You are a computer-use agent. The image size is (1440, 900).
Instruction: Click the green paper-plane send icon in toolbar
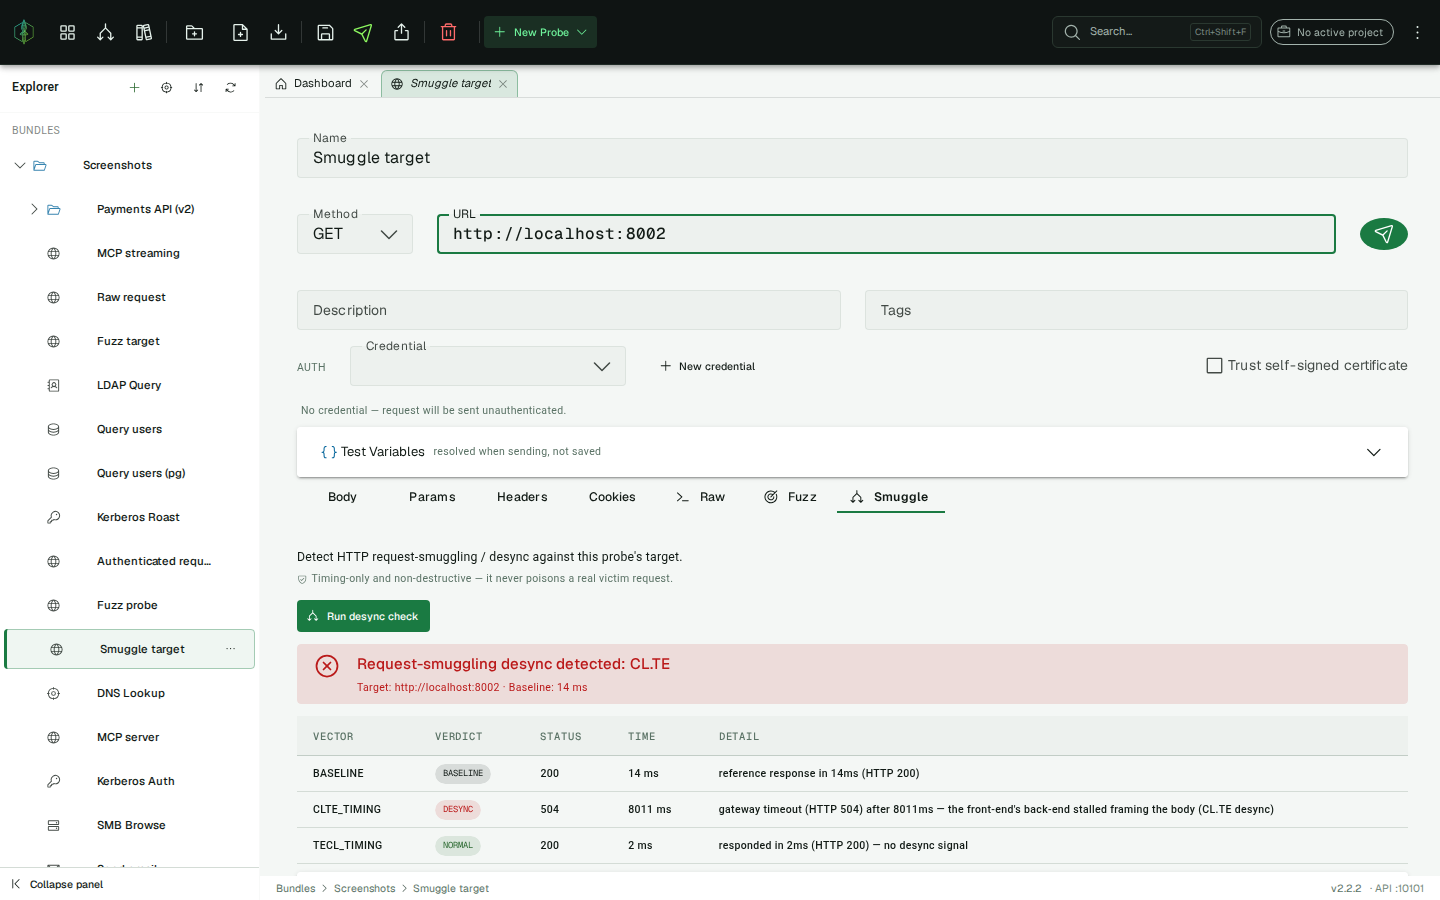(x=363, y=32)
